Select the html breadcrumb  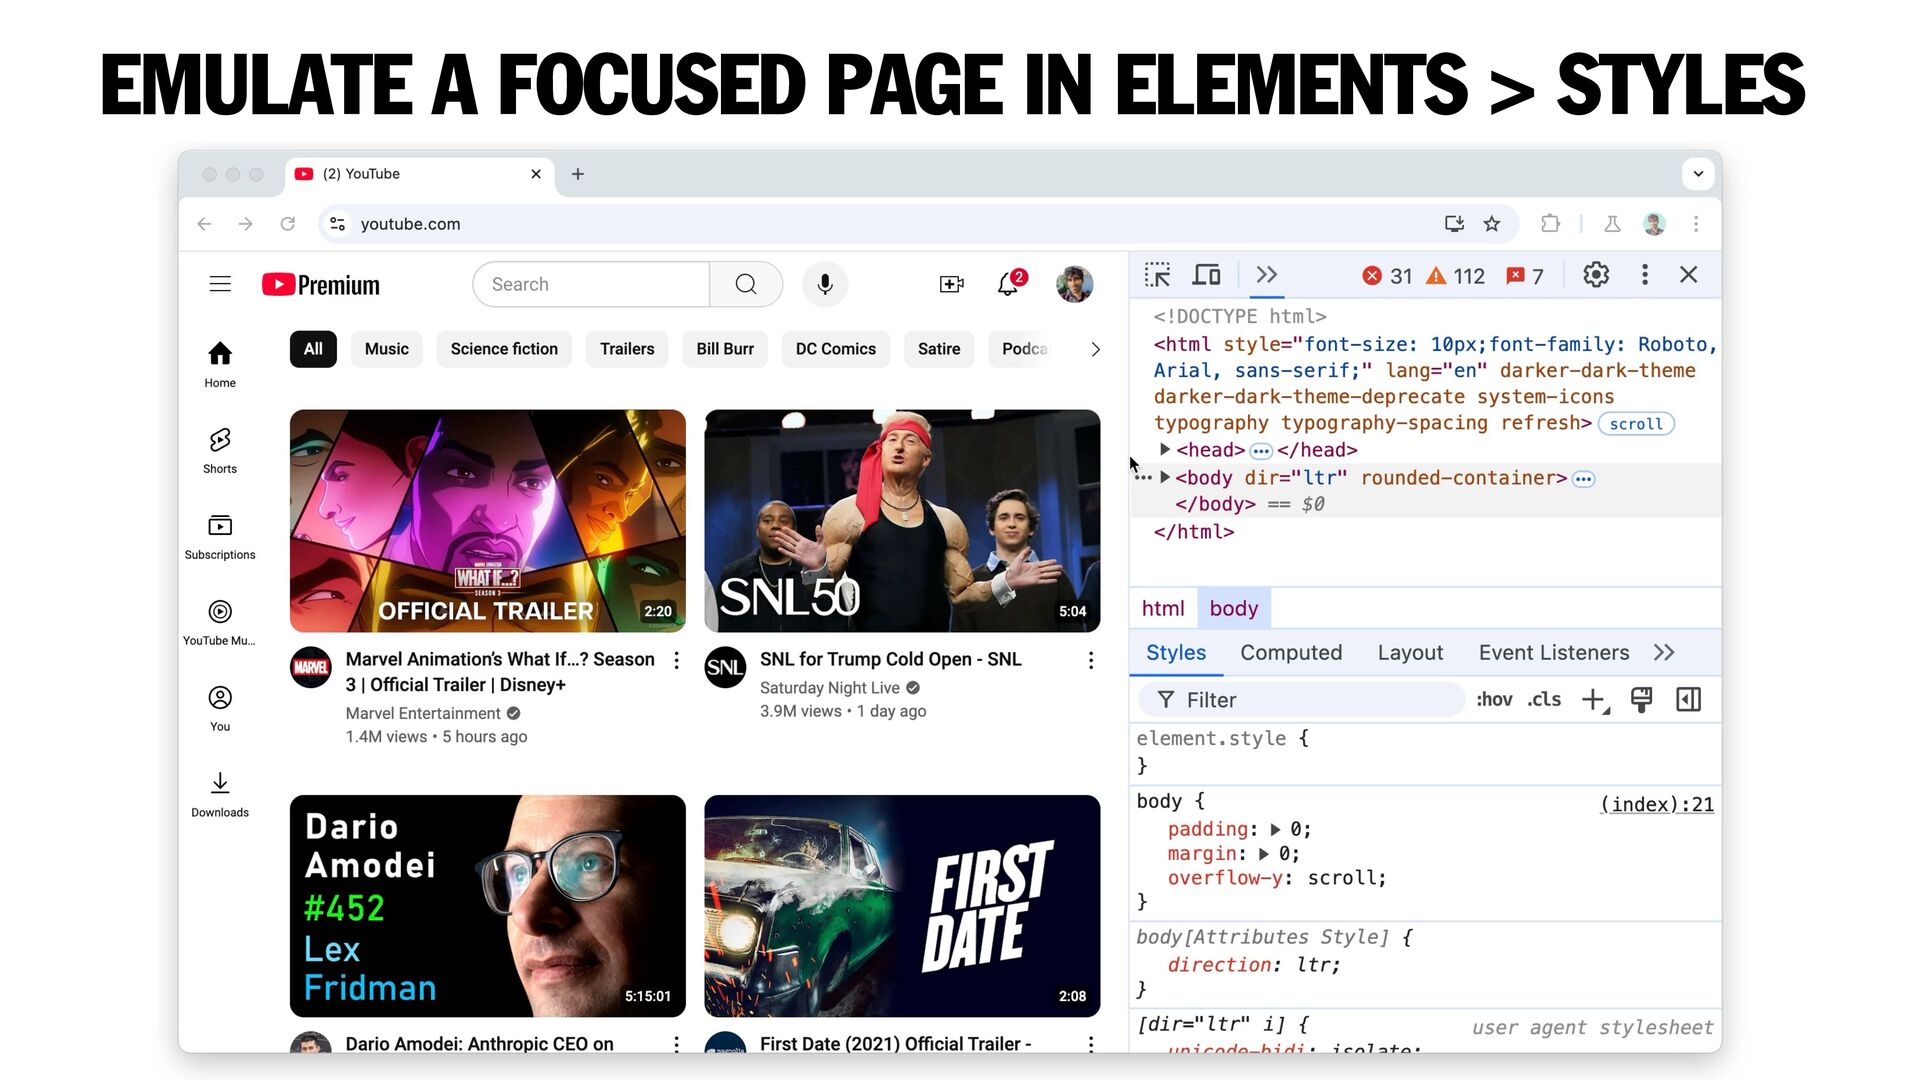coord(1163,608)
